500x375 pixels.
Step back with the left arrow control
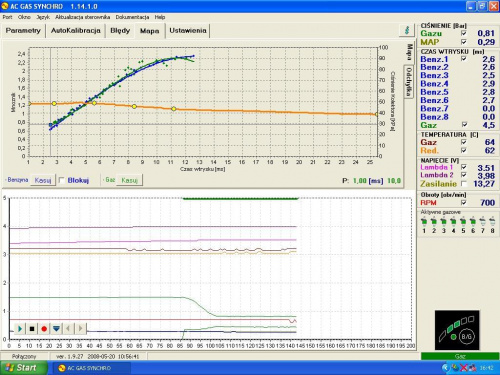[x=68, y=329]
